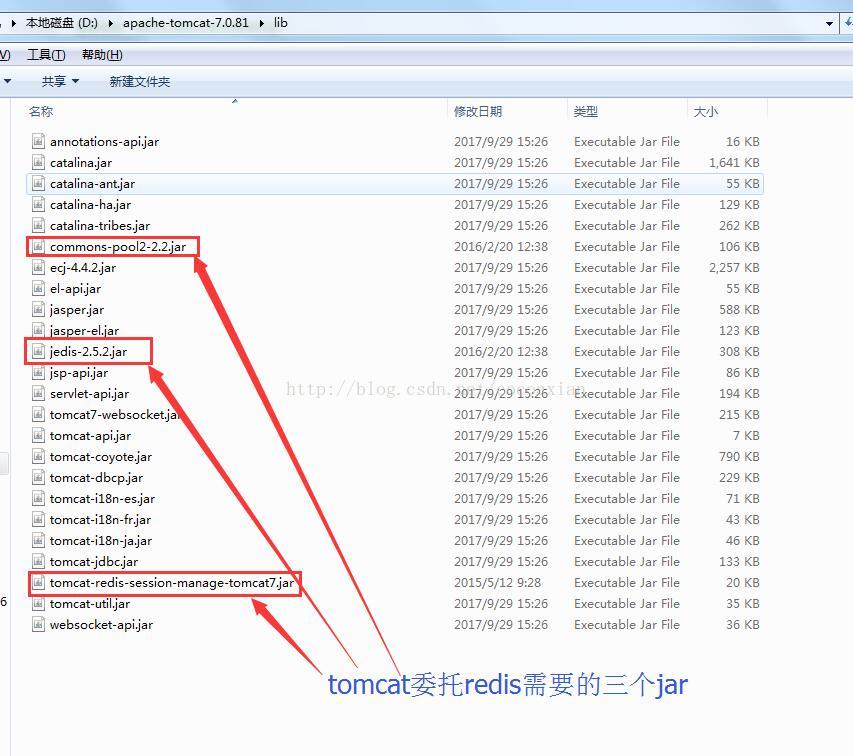853x756 pixels.
Task: Go to 本地磁盘 (D:) in the breadcrumb
Action: pyautogui.click(x=61, y=23)
